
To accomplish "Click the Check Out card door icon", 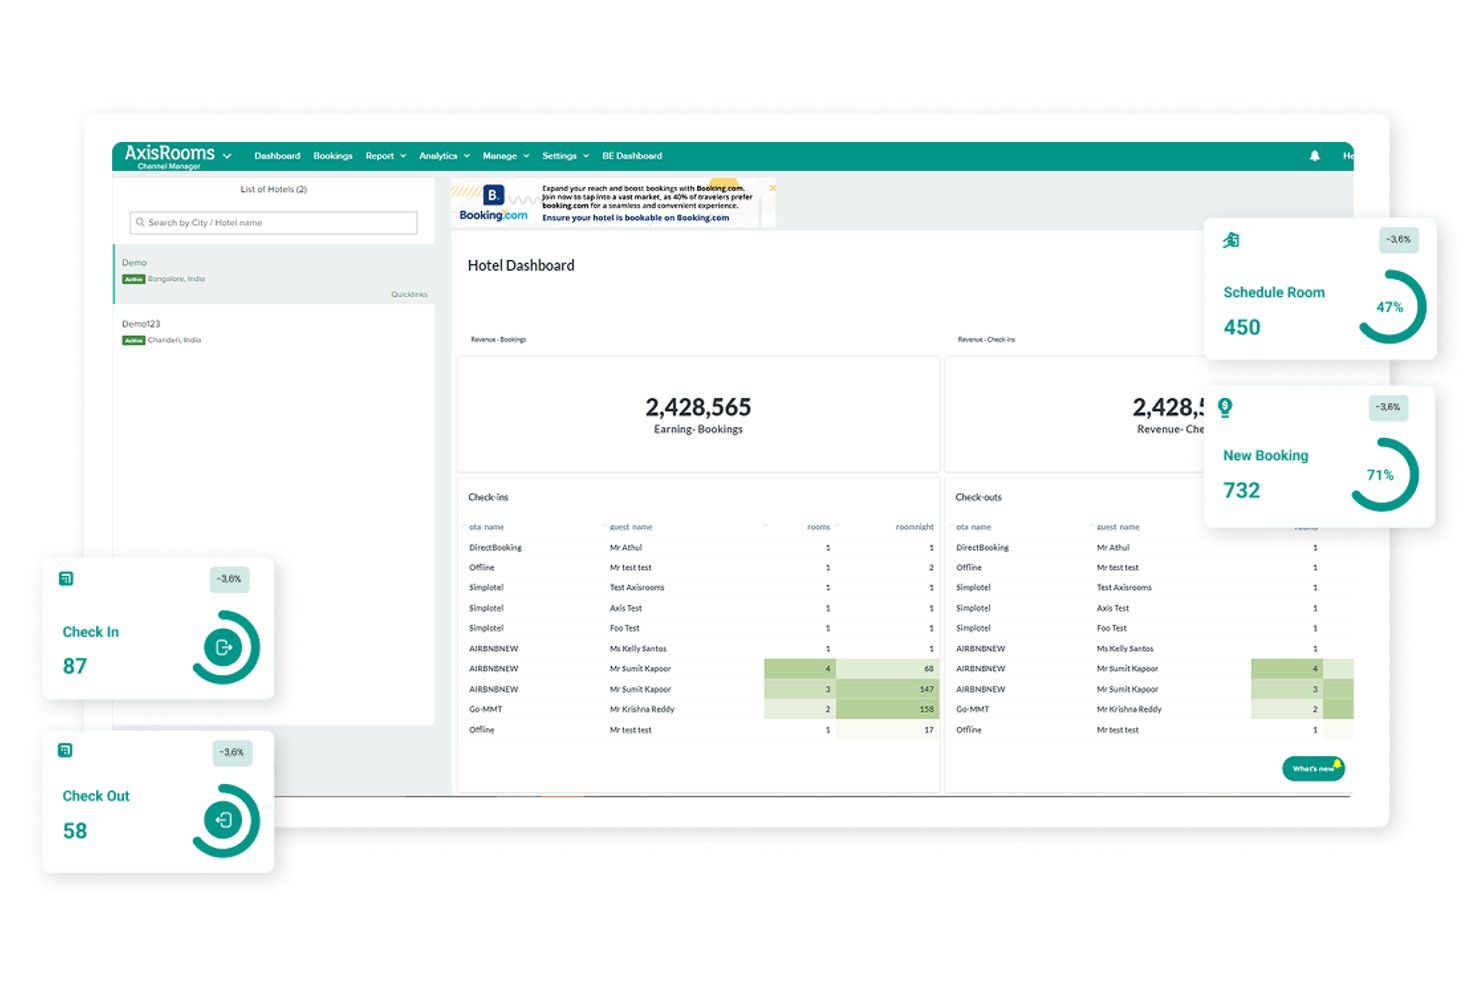I will pyautogui.click(x=223, y=820).
